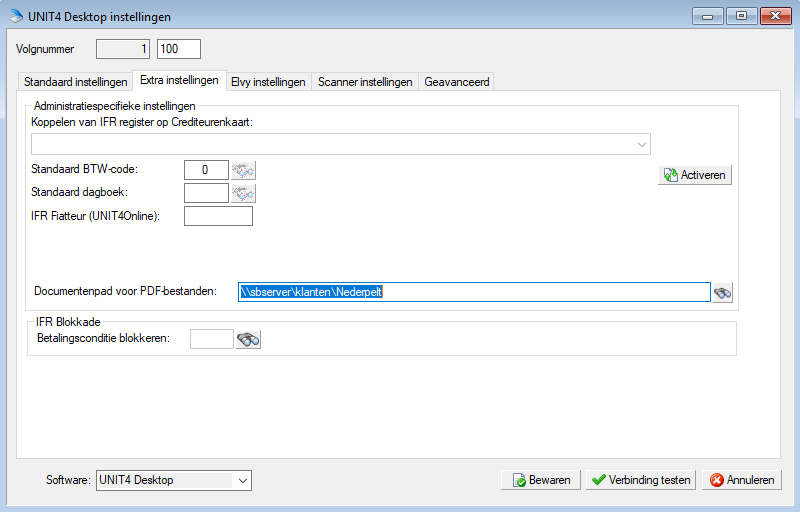This screenshot has width=800, height=512.
Task: Open the binoculars browser for Documentenpad
Action: (722, 293)
